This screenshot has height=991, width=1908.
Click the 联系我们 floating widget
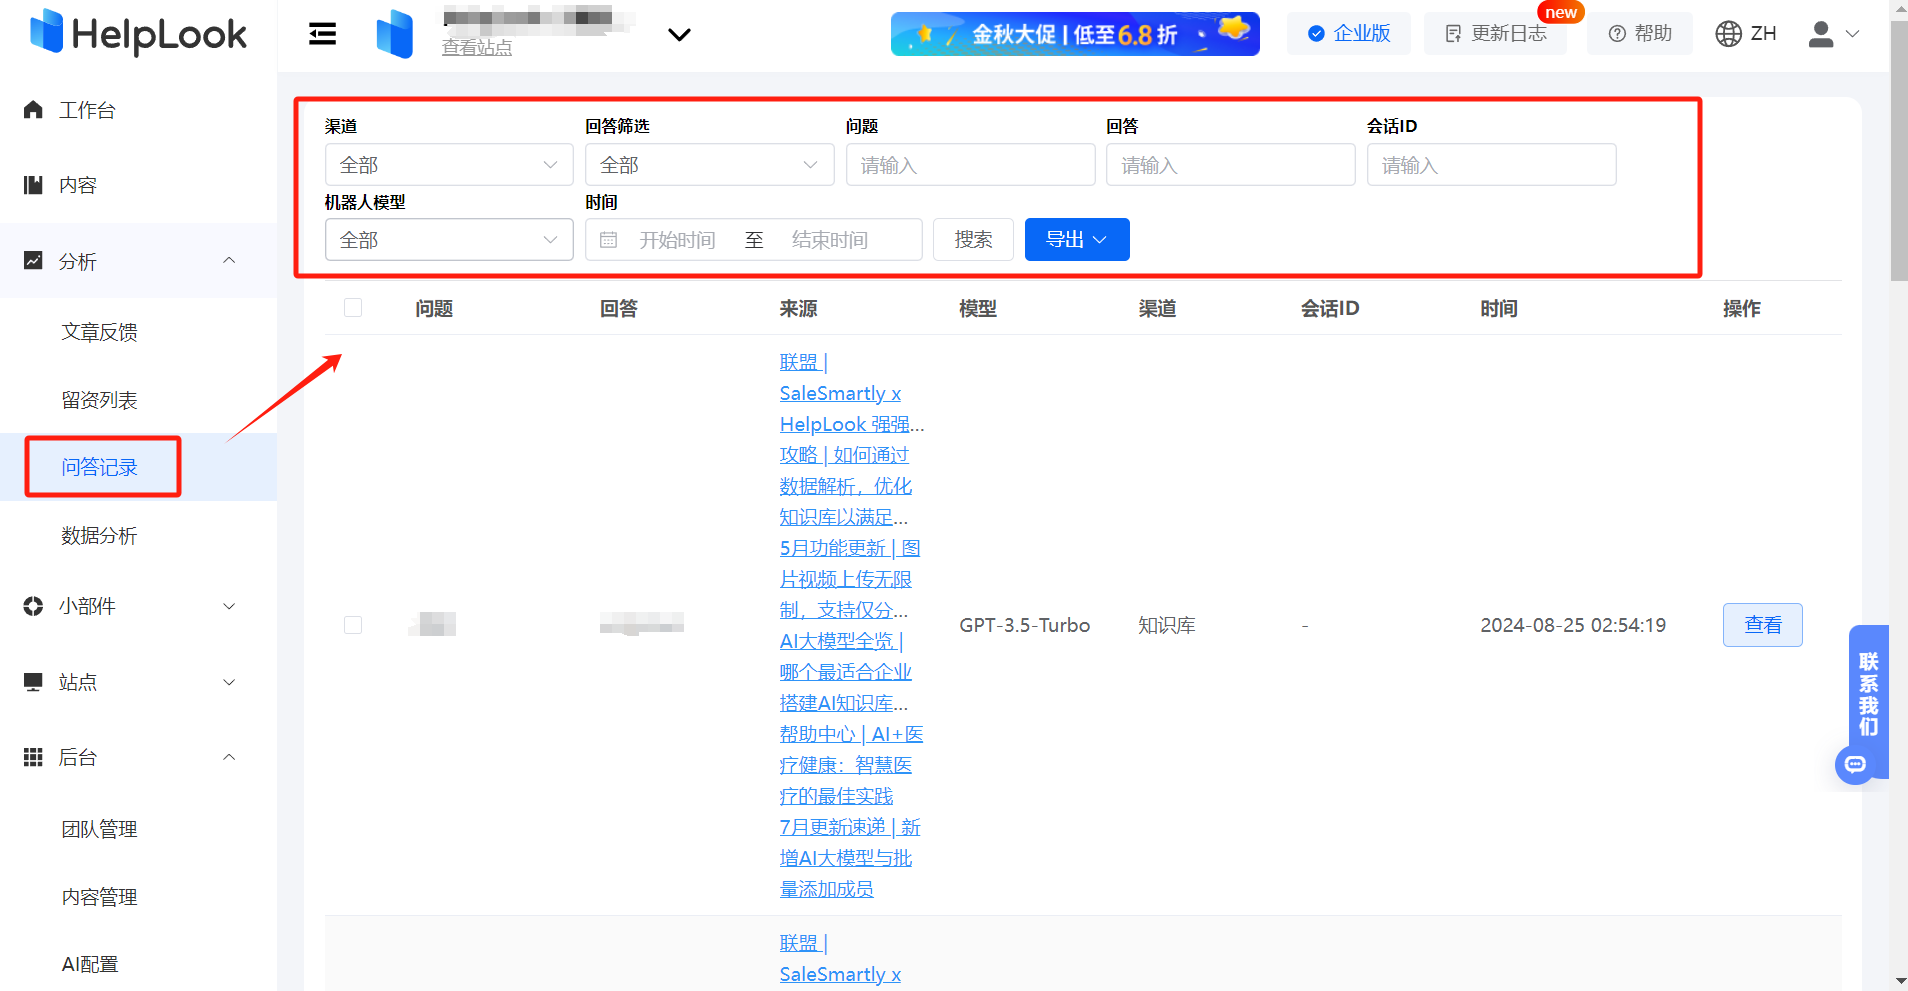point(1868,694)
